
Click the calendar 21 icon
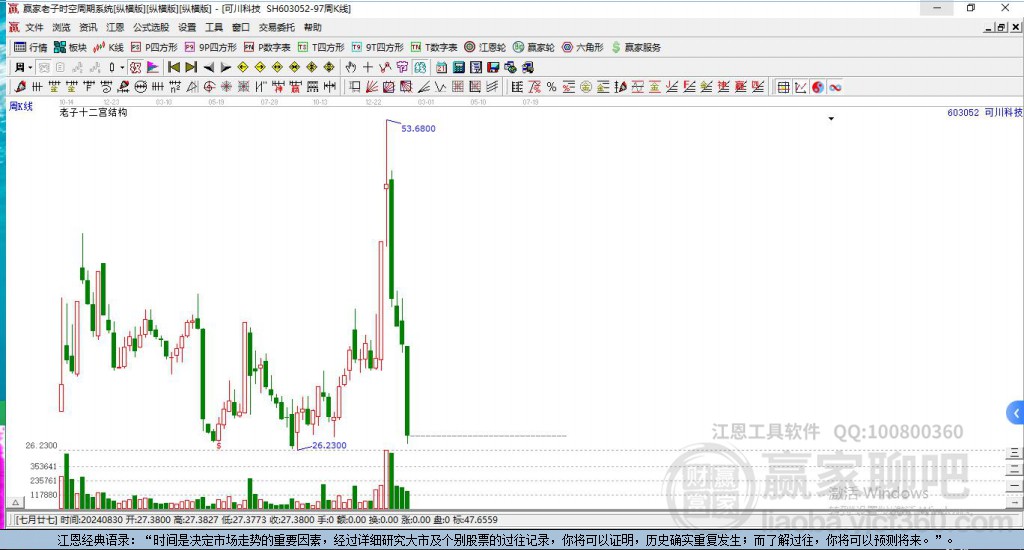441,67
